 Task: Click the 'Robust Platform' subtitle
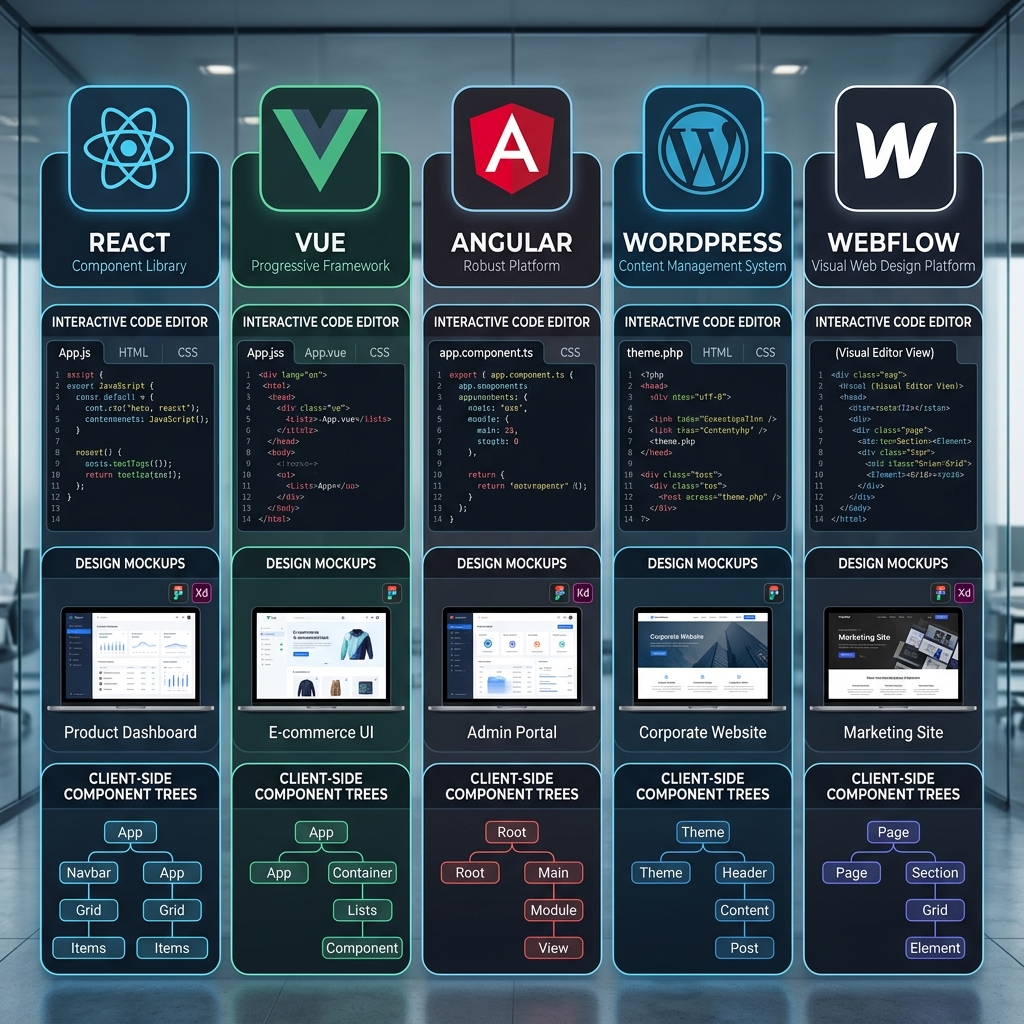[512, 266]
